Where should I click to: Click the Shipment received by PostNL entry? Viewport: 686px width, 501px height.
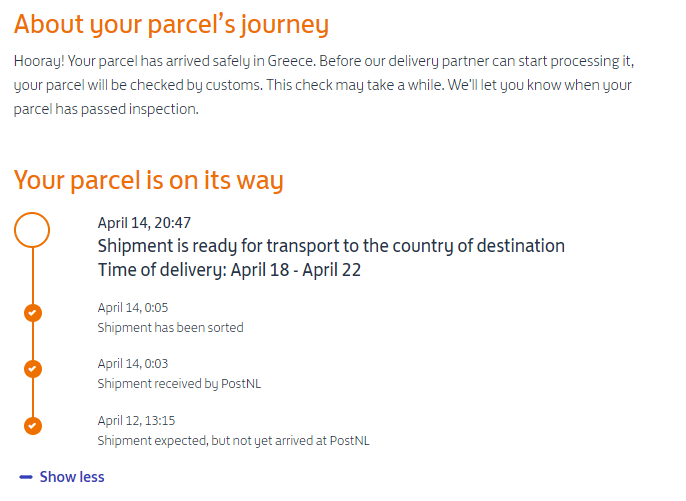179,384
